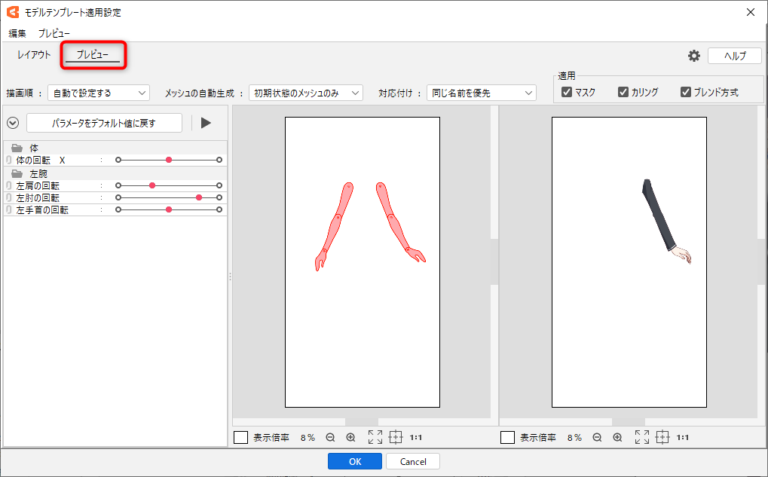Screen dimensions: 768x477
Task: Click パラメータをデフォルト値に戻す button
Action: pyautogui.click(x=104, y=123)
